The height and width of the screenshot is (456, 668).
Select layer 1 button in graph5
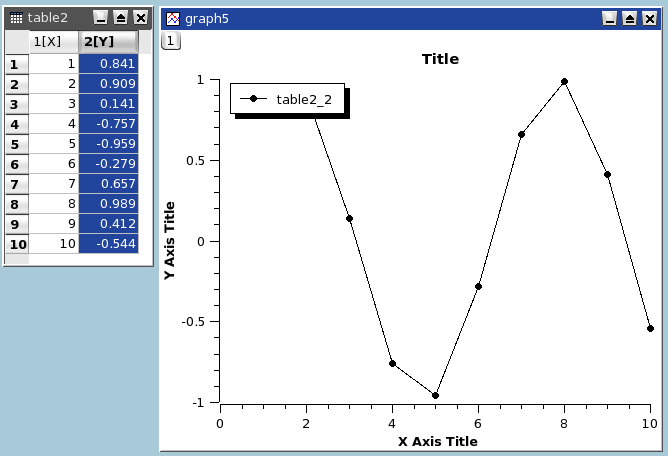[x=170, y=40]
